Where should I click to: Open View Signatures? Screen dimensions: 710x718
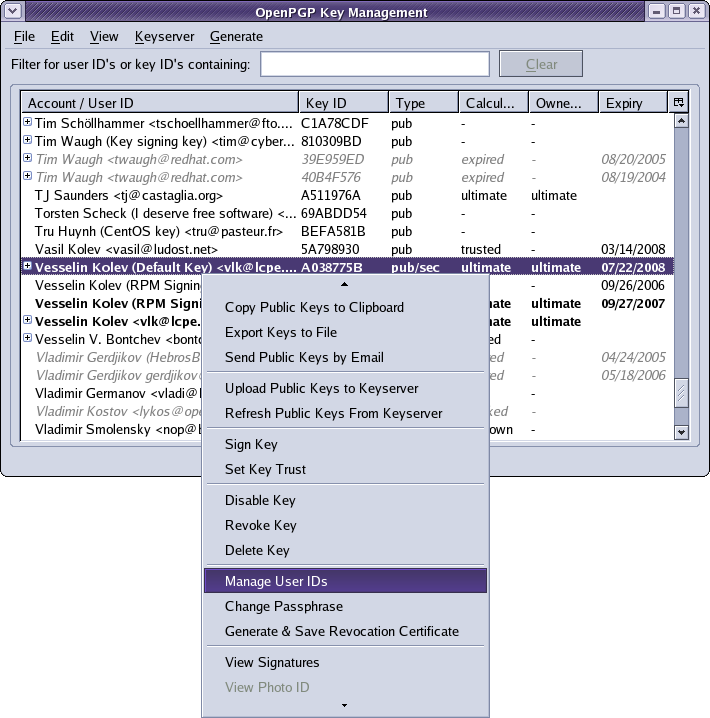click(345, 662)
